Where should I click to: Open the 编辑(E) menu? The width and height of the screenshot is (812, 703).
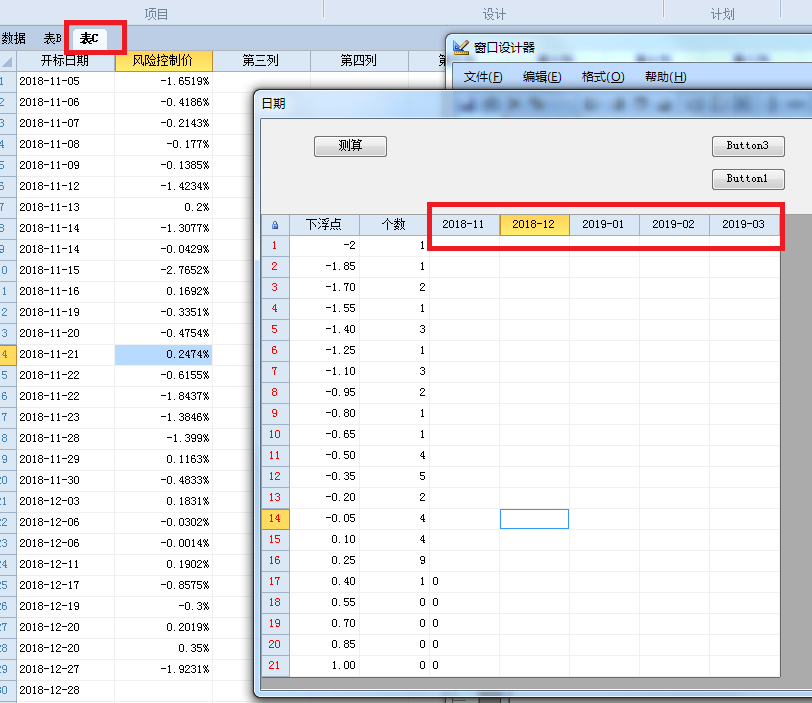click(542, 77)
